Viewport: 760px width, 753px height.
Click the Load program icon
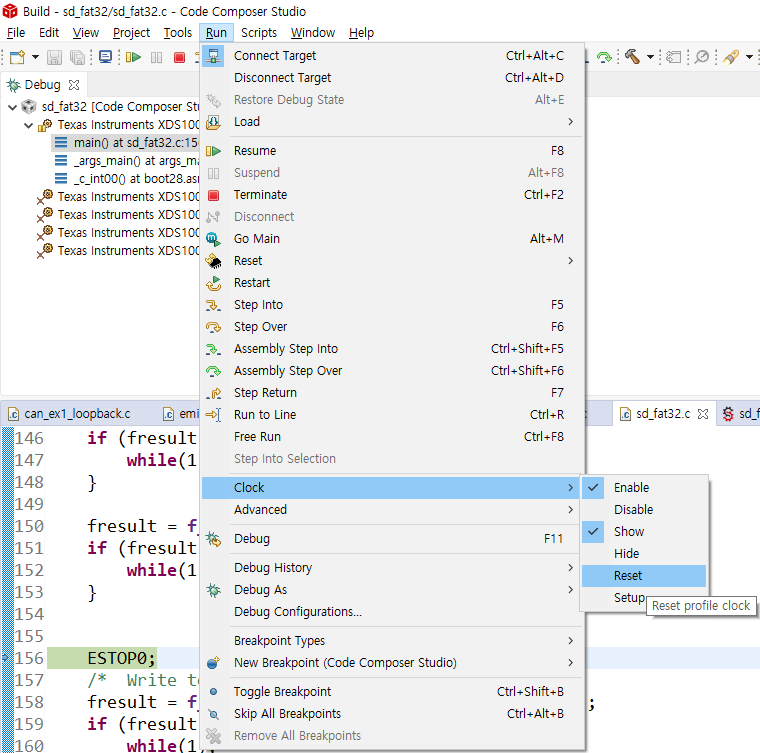click(213, 122)
